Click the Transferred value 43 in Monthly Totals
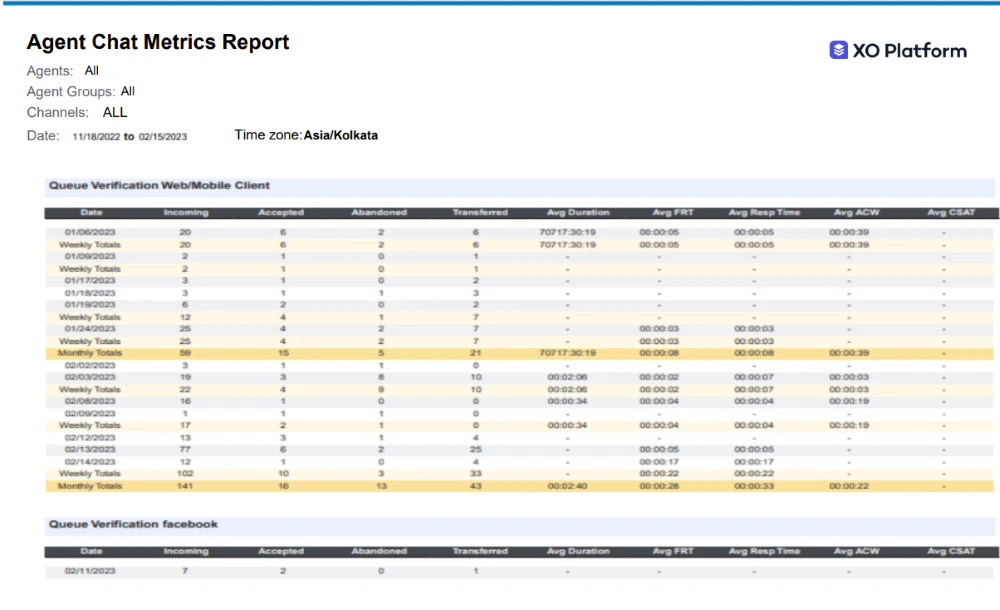Screen dimensions: 1000x610 pos(474,485)
